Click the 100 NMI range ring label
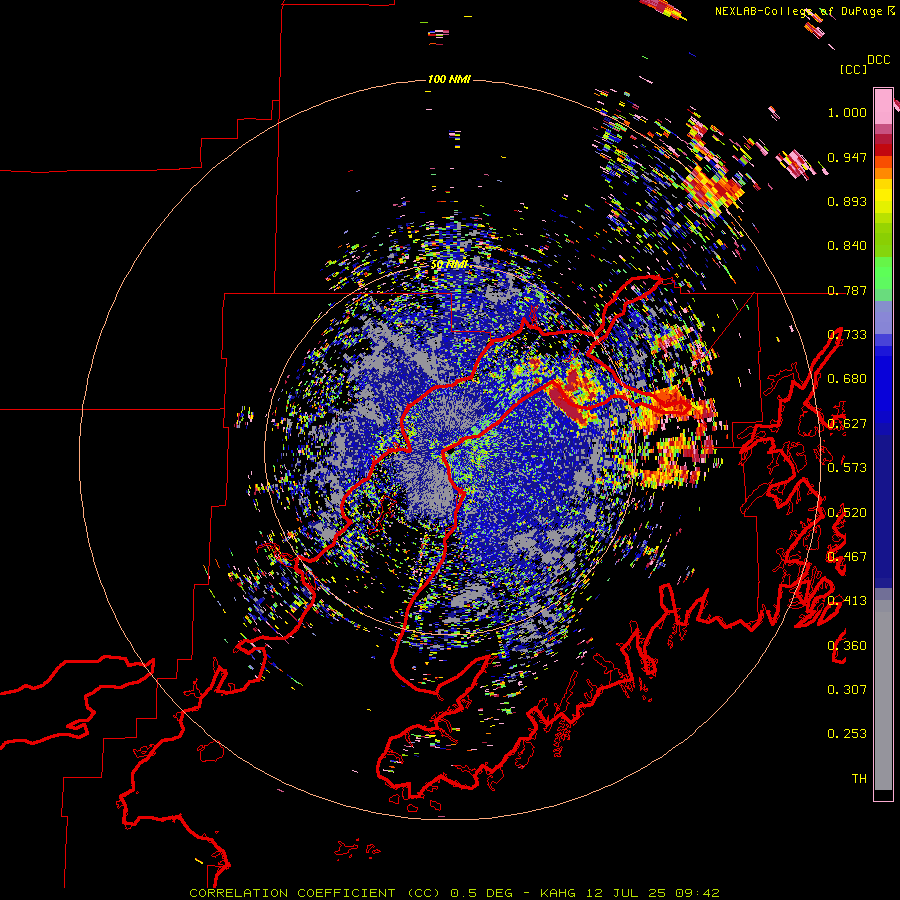Viewport: 900px width, 900px height. tap(449, 79)
